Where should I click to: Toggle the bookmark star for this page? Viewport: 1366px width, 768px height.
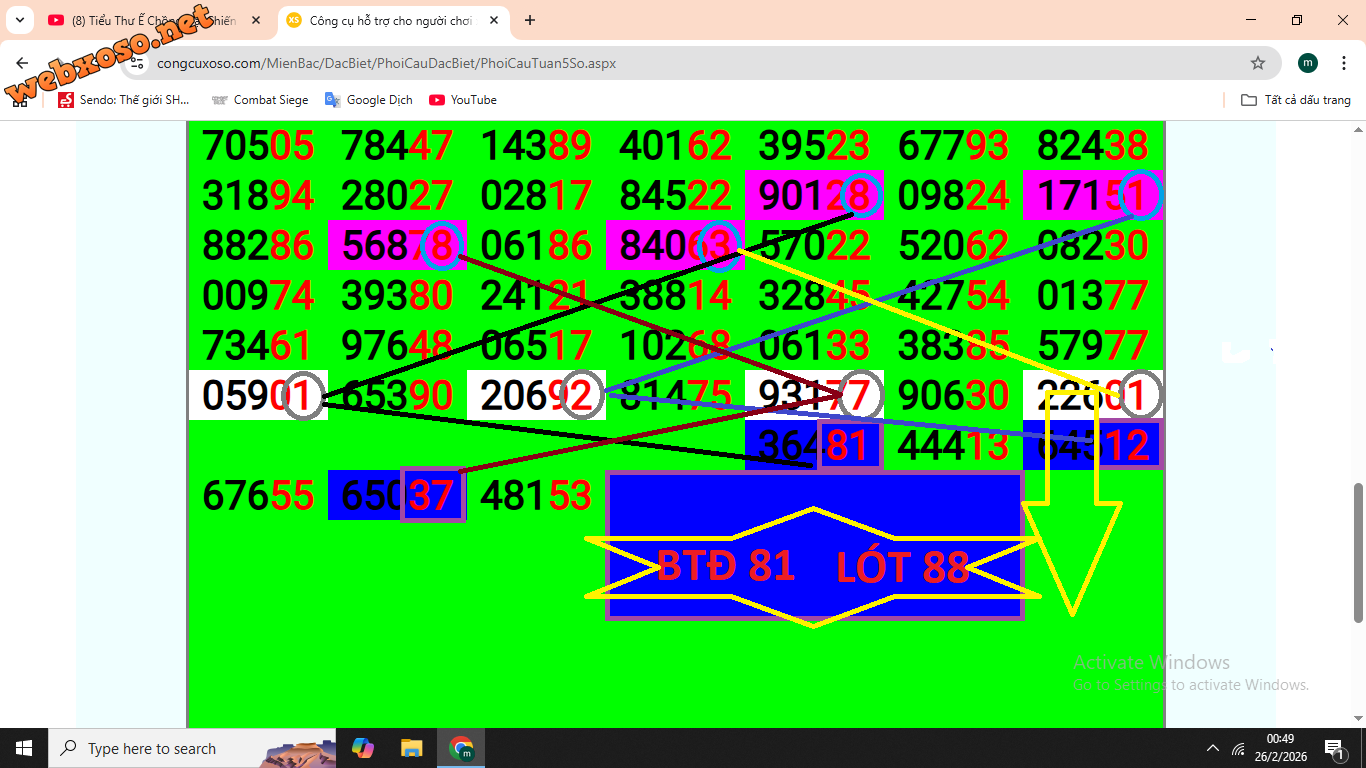pyautogui.click(x=1258, y=62)
